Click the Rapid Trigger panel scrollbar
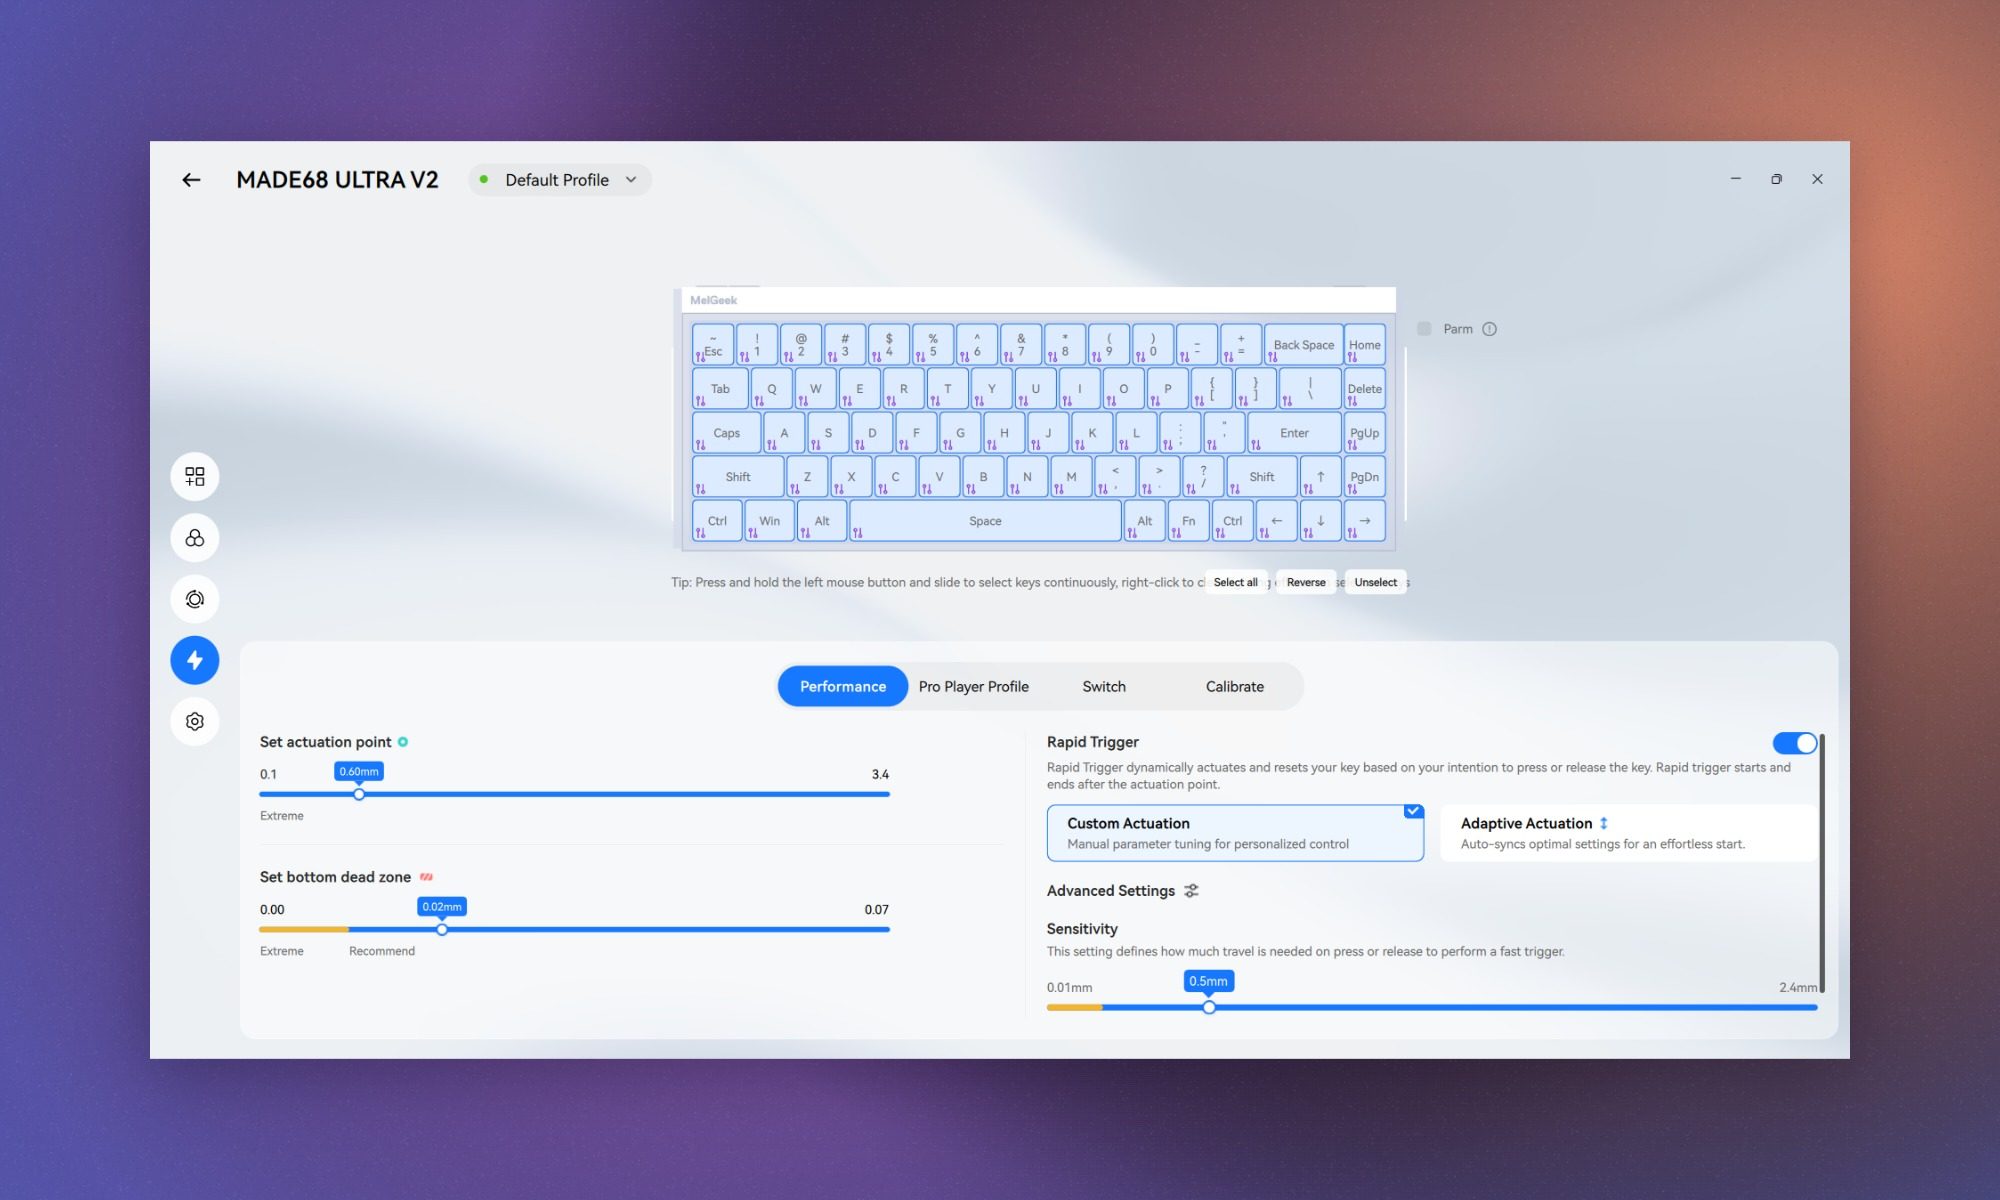Viewport: 2000px width, 1200px height. pos(1822,863)
